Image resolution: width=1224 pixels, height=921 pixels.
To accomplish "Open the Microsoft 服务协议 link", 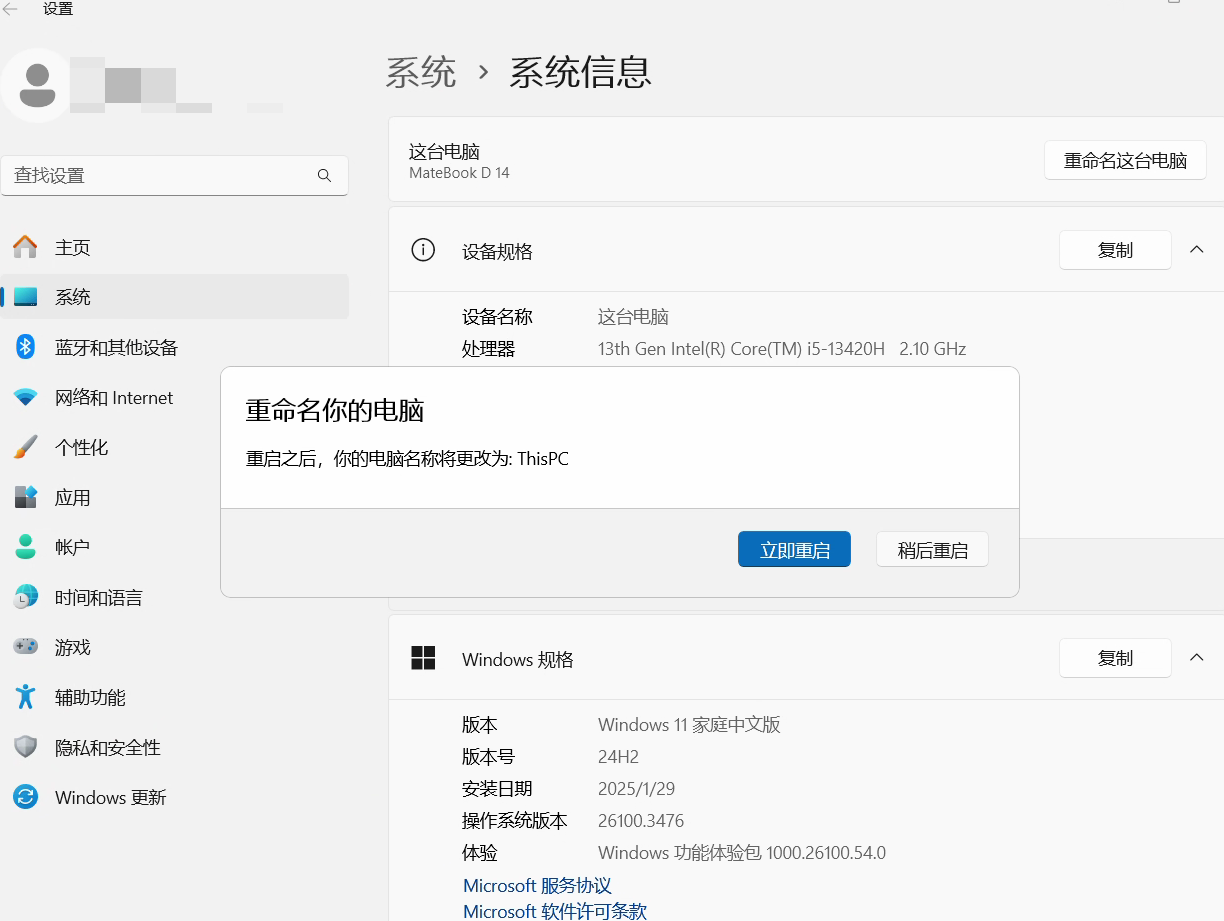I will [537, 886].
